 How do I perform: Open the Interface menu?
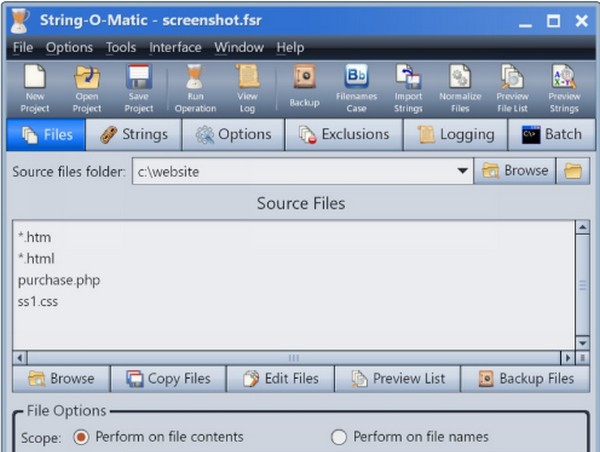(x=175, y=47)
